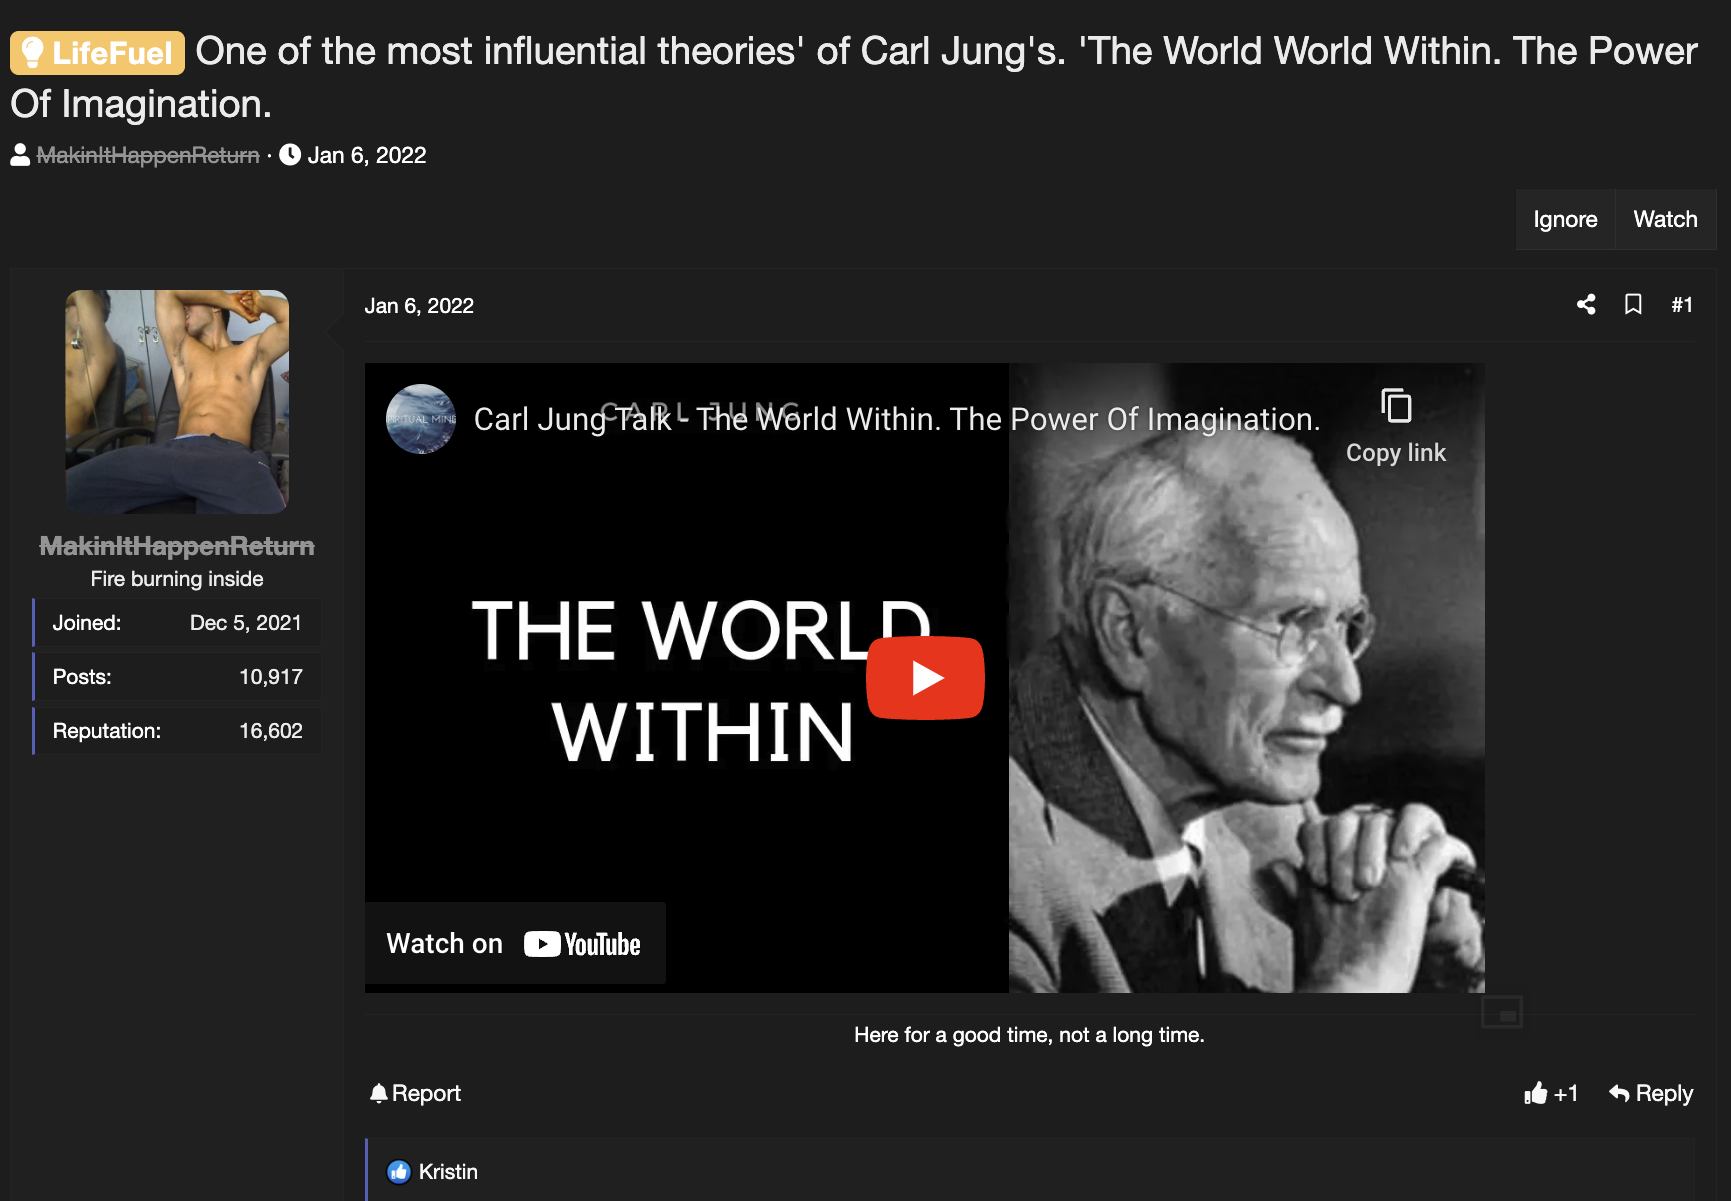Play the embedded YouTube video
The image size is (1731, 1201).
coord(925,678)
